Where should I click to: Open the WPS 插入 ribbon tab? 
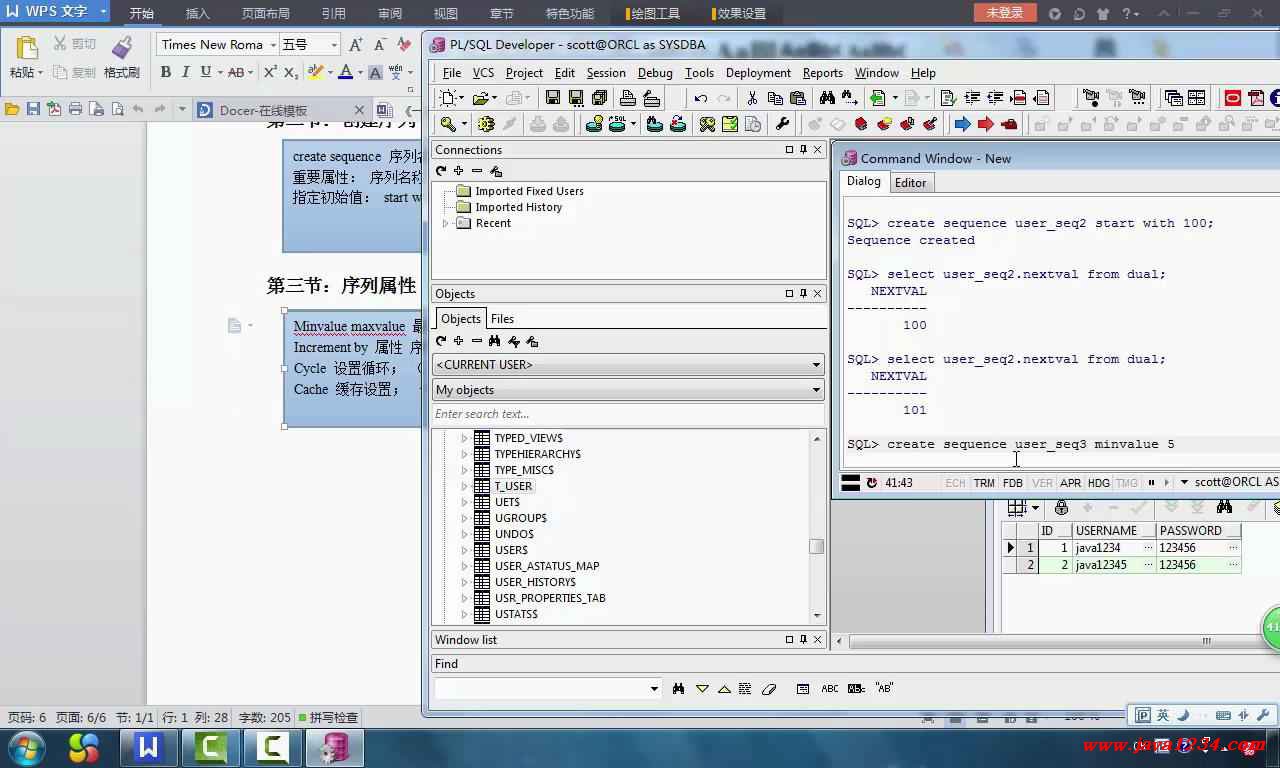click(x=198, y=14)
